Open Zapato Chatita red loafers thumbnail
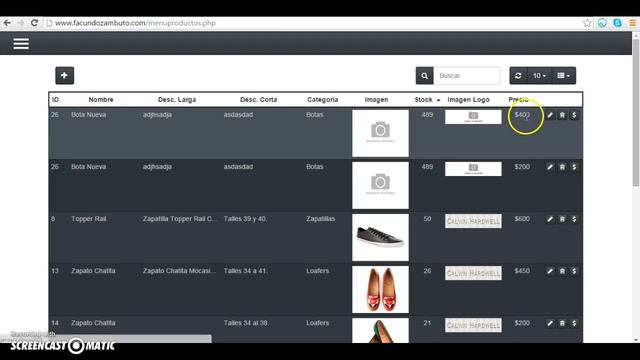640x360 pixels. [380, 289]
